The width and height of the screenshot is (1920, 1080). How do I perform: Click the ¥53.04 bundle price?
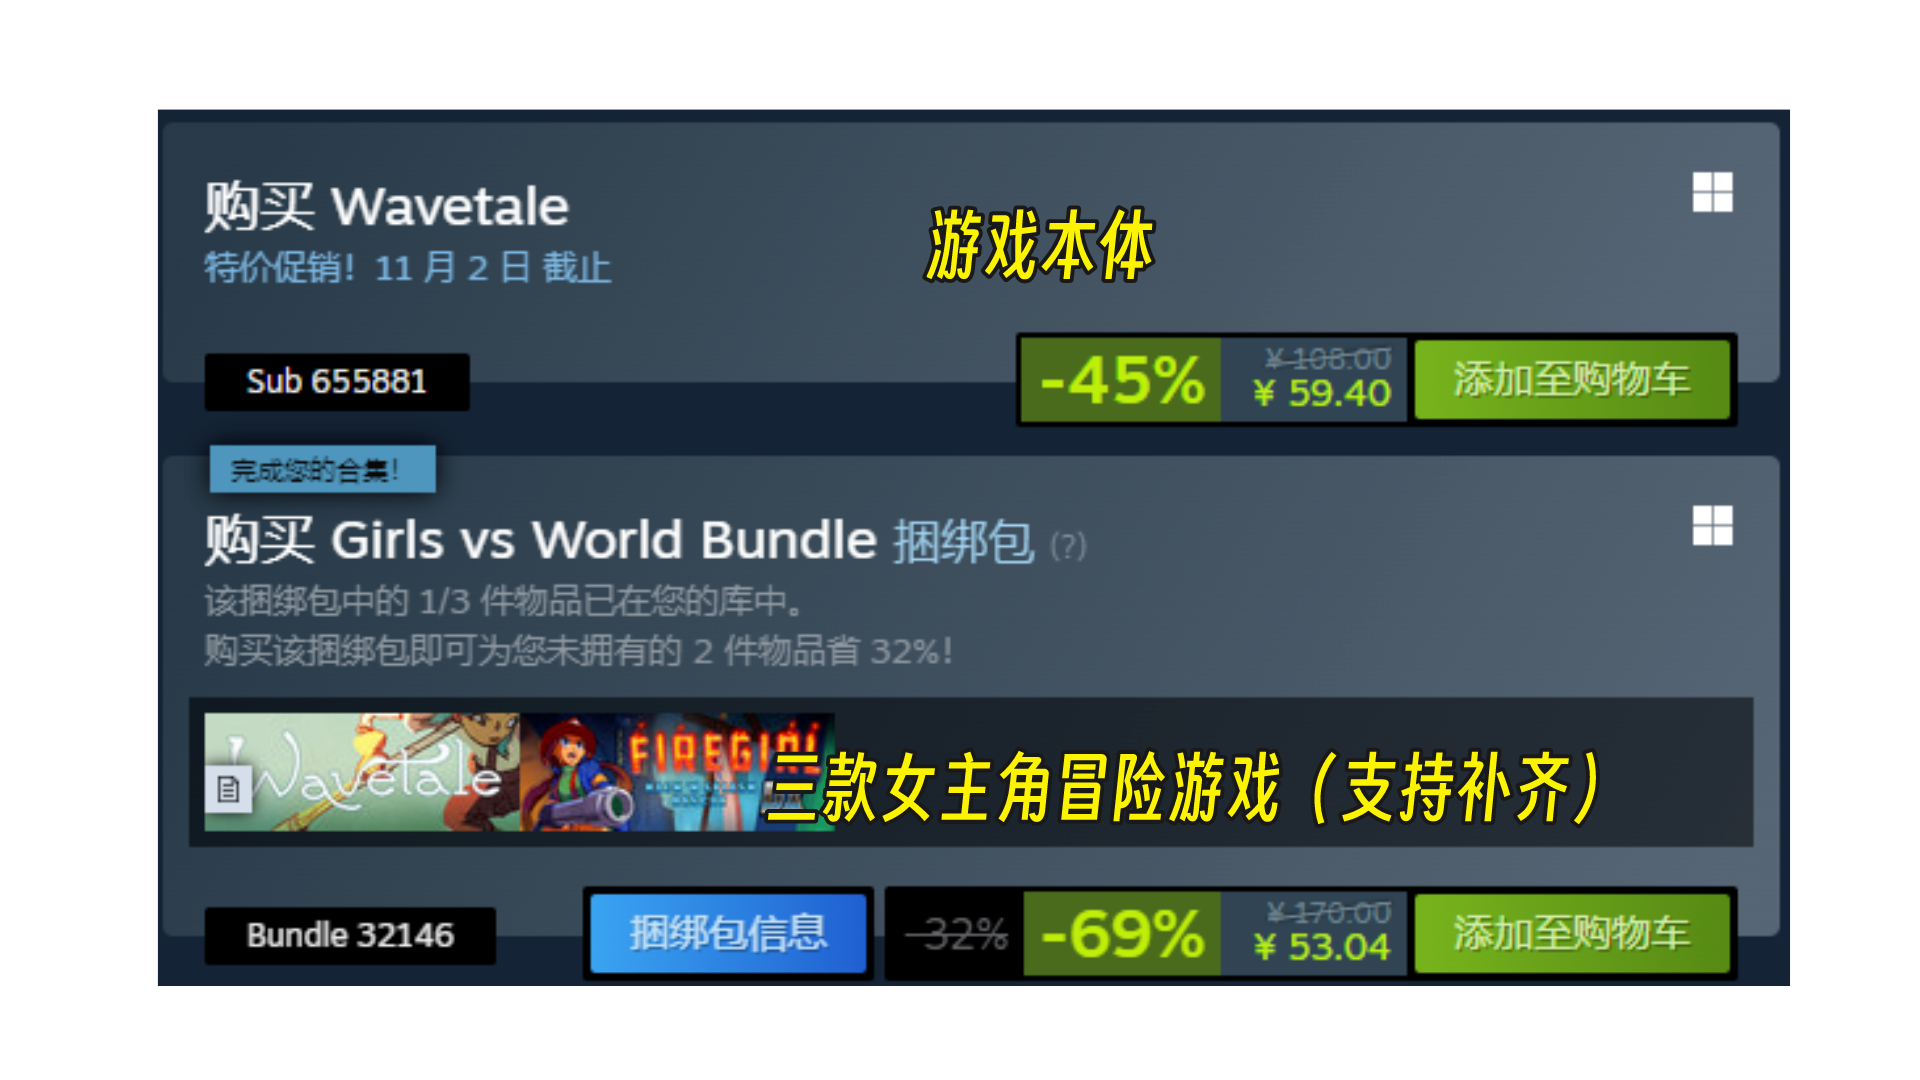pyautogui.click(x=1322, y=947)
